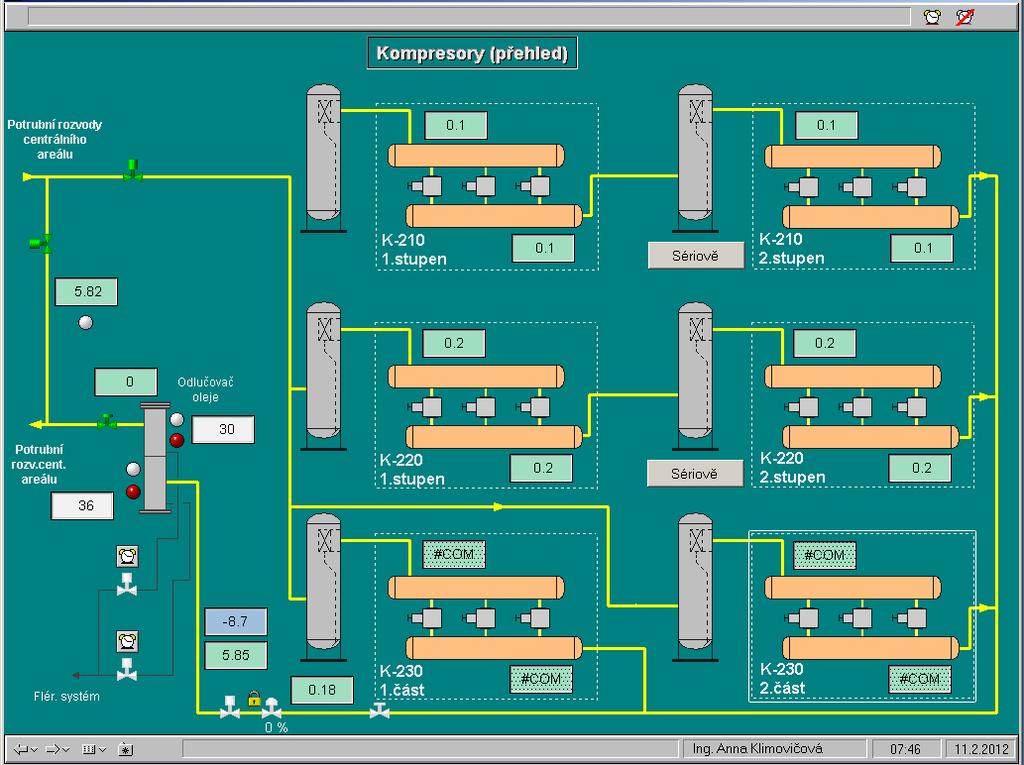Click the yellow padlock icon
The height and width of the screenshot is (765, 1024).
[x=254, y=698]
